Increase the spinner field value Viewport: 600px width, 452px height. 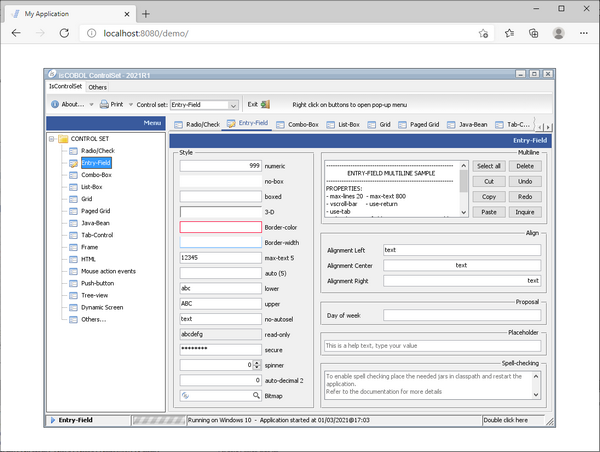(x=257, y=363)
